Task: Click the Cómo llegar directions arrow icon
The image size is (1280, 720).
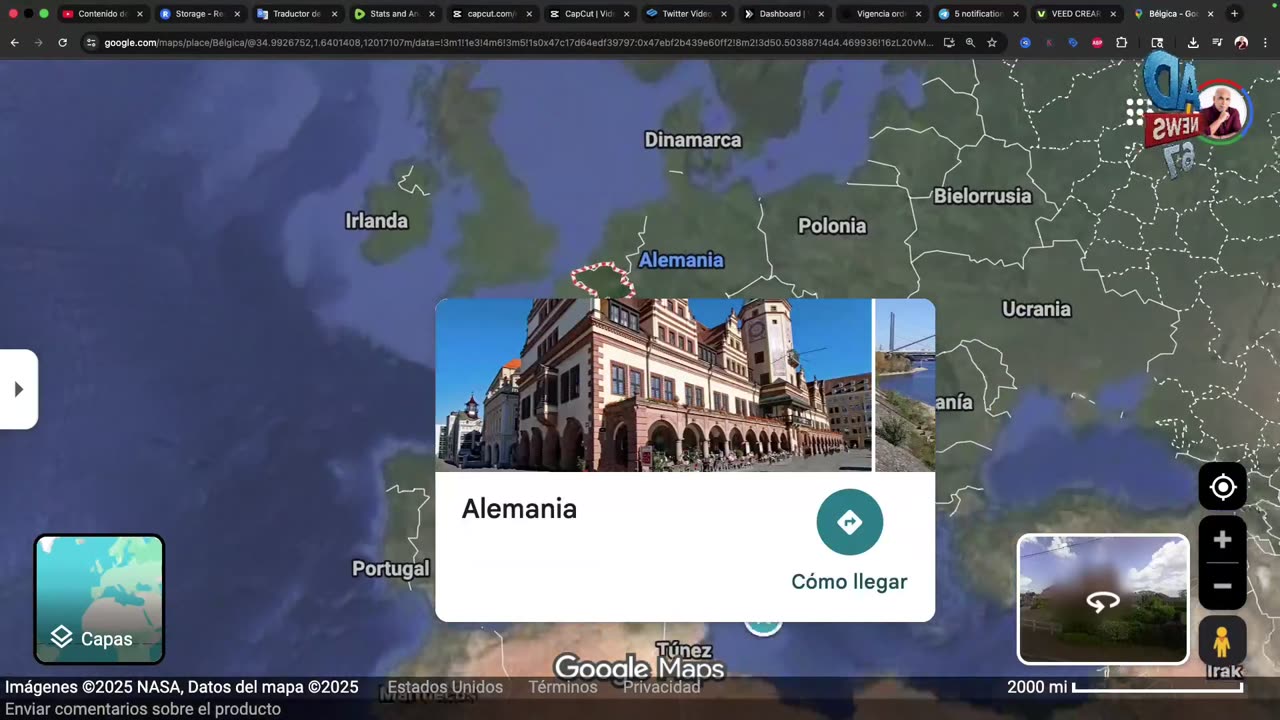Action: [x=849, y=522]
